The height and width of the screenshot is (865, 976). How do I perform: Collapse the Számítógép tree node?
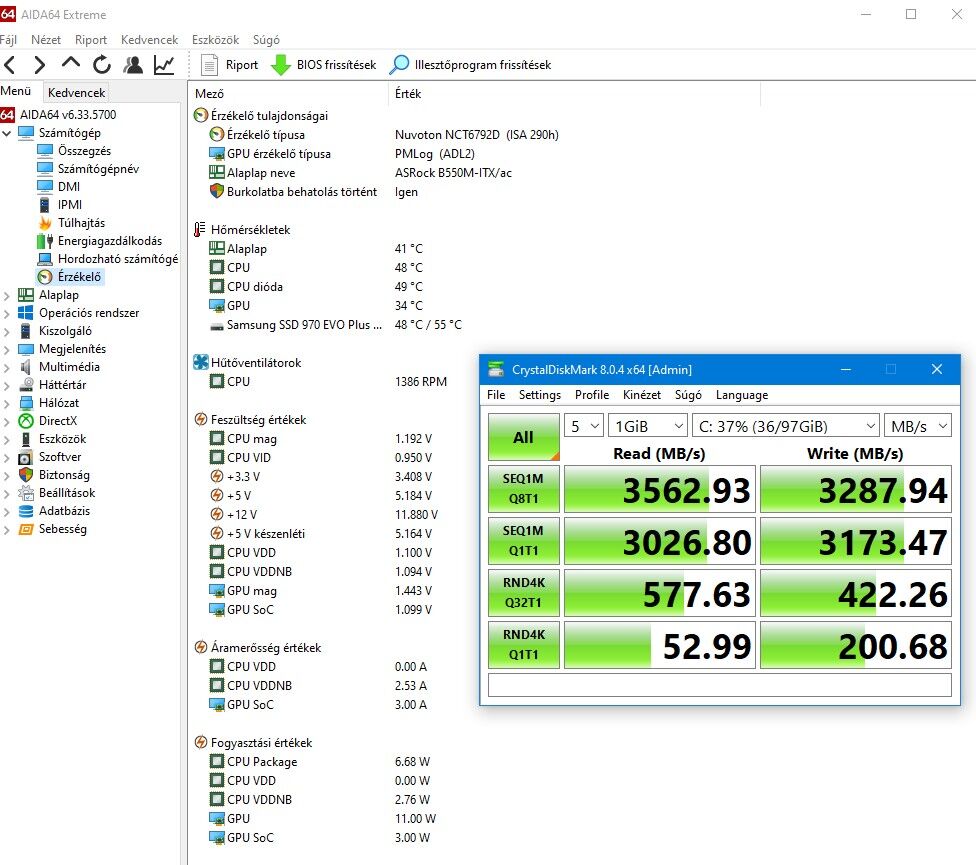pos(7,133)
